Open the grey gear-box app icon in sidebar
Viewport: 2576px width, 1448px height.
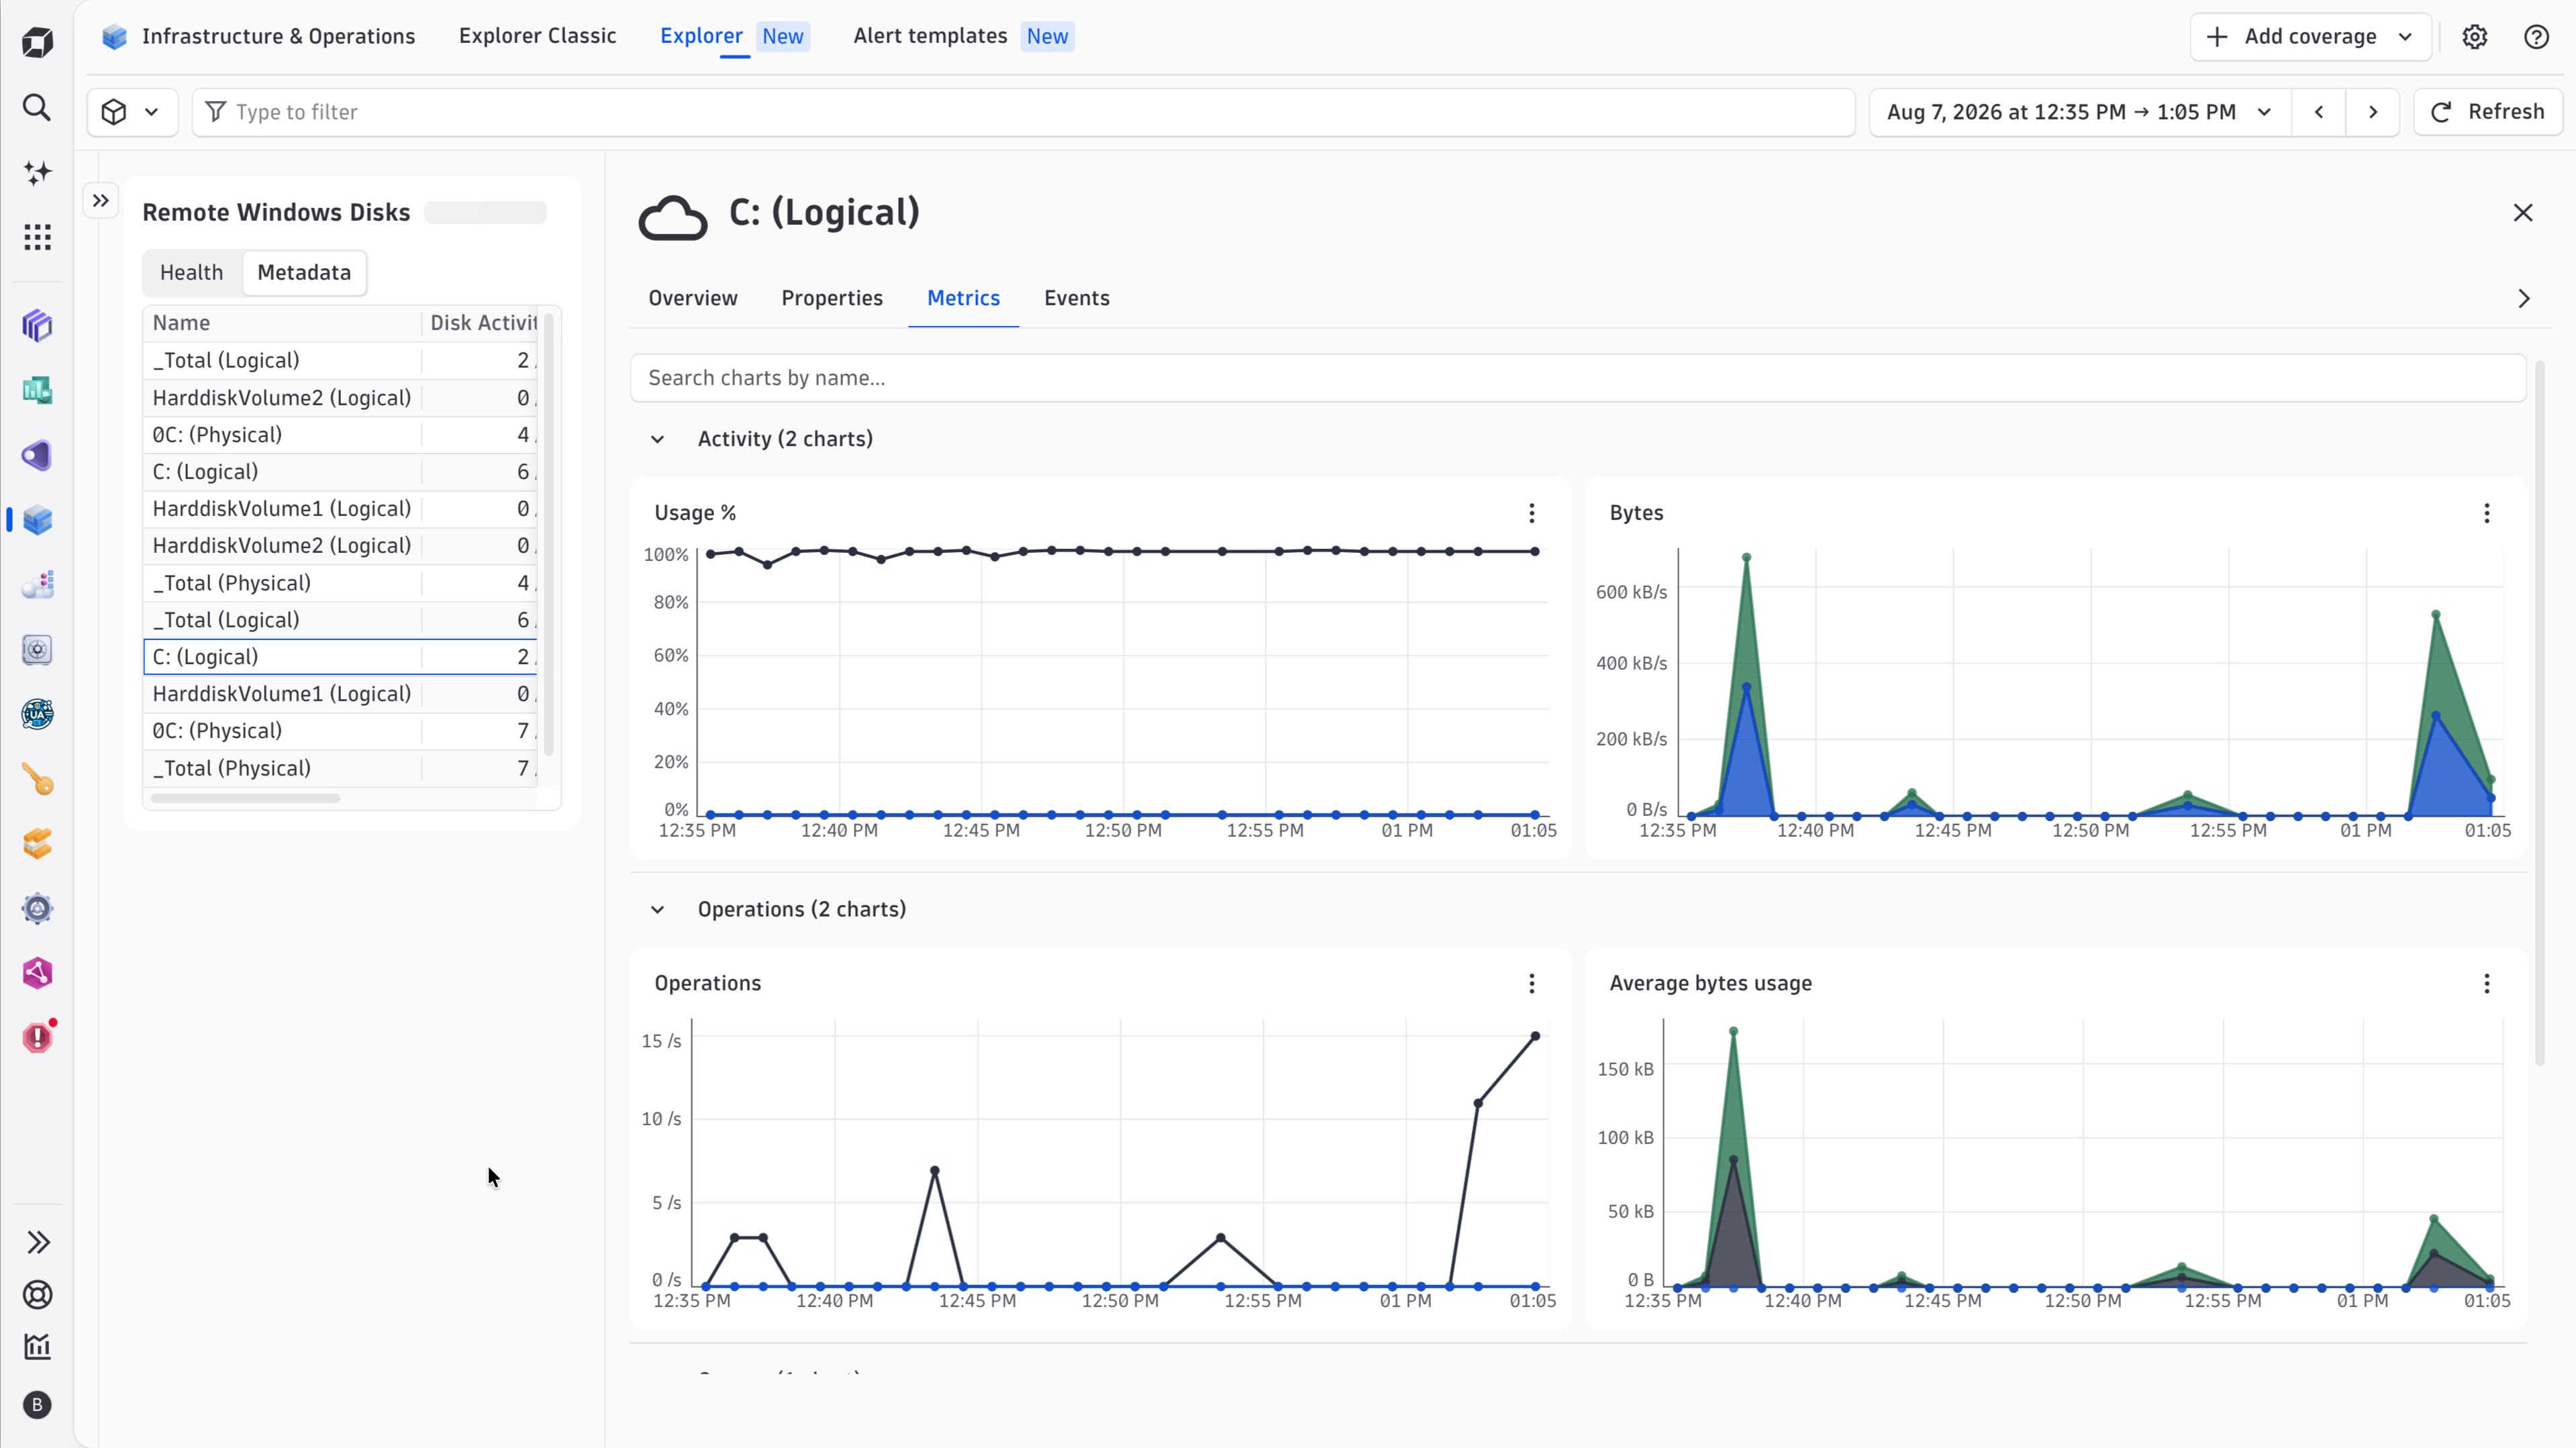point(37,650)
